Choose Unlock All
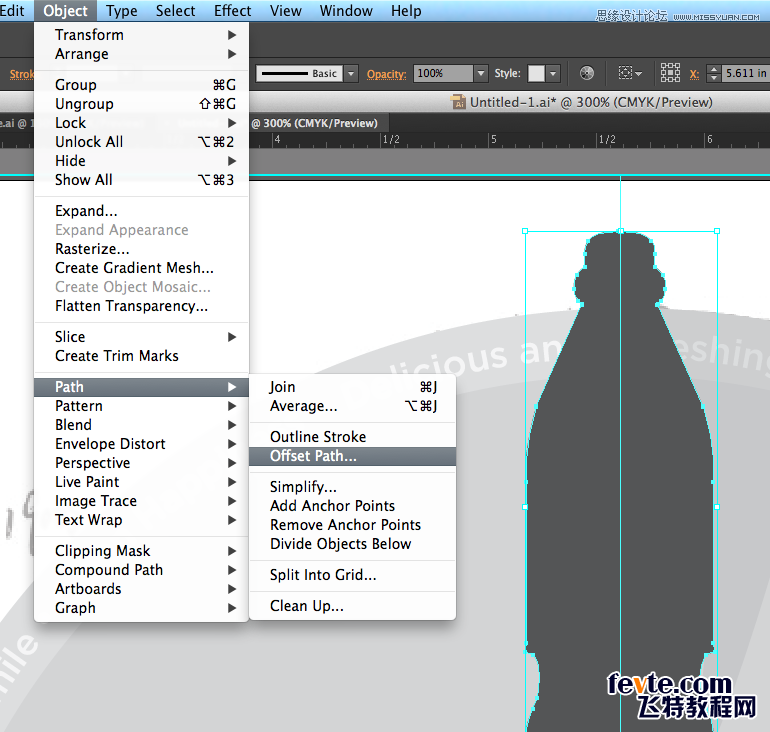 pos(141,142)
